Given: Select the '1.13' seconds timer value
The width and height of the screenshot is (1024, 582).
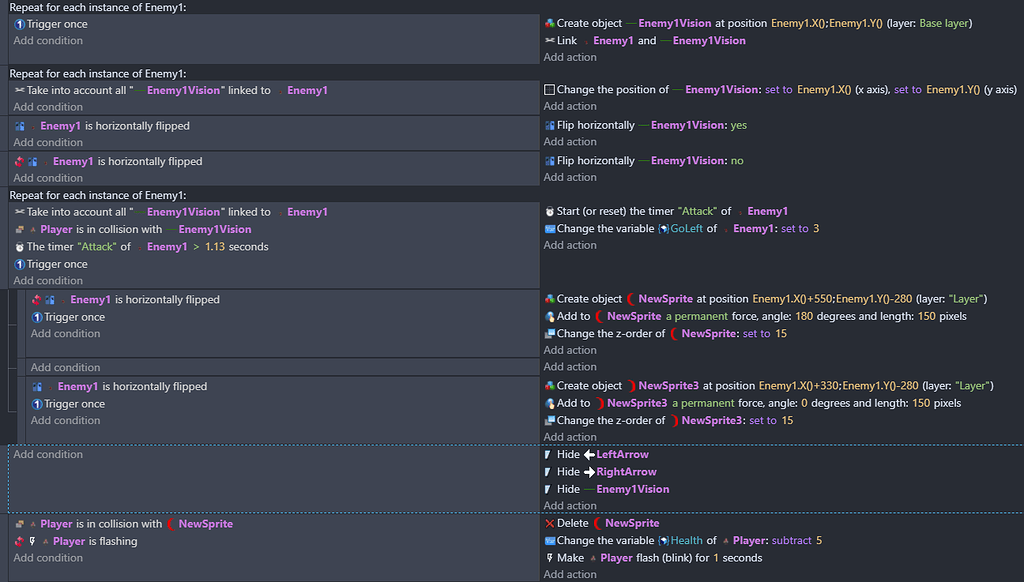Looking at the screenshot, I should pyautogui.click(x=215, y=247).
